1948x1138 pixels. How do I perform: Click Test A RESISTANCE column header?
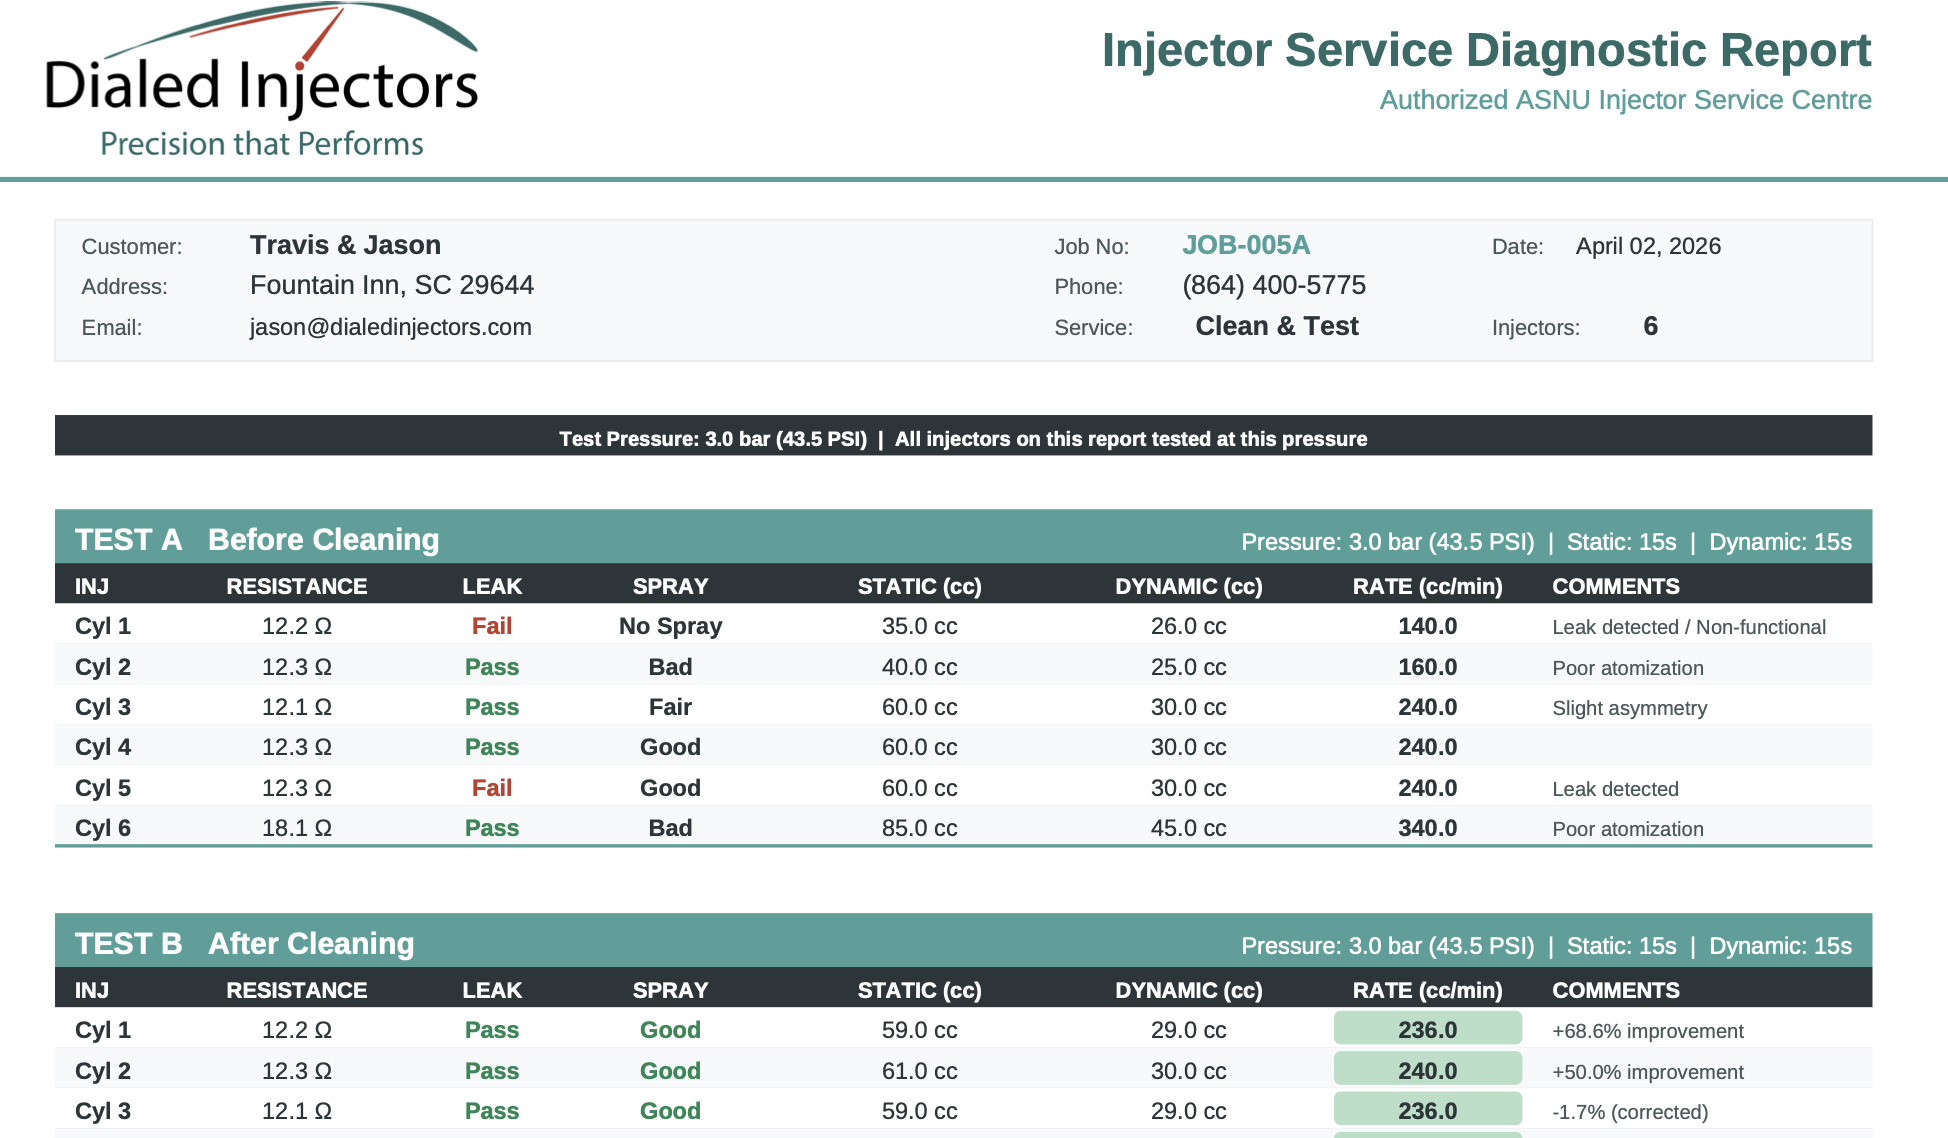297,586
